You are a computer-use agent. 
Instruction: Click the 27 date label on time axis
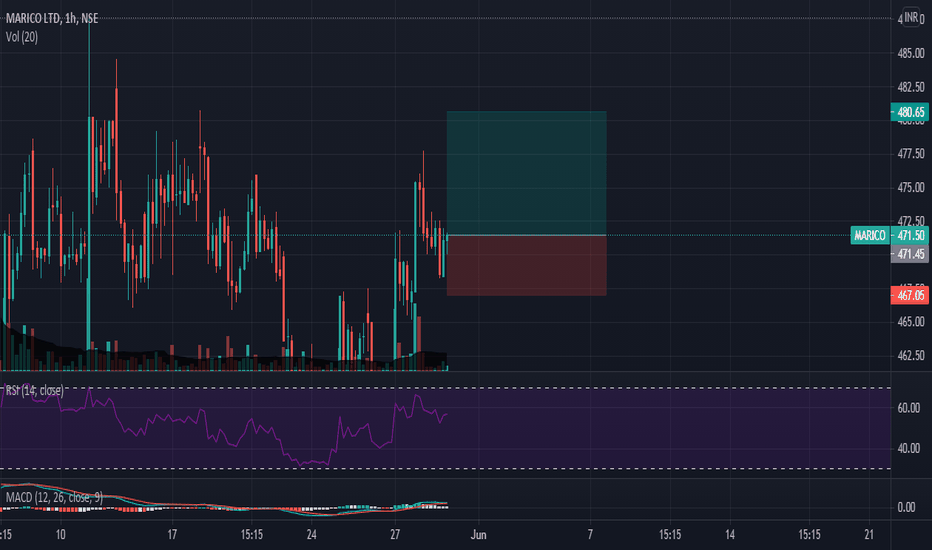tap(395, 535)
